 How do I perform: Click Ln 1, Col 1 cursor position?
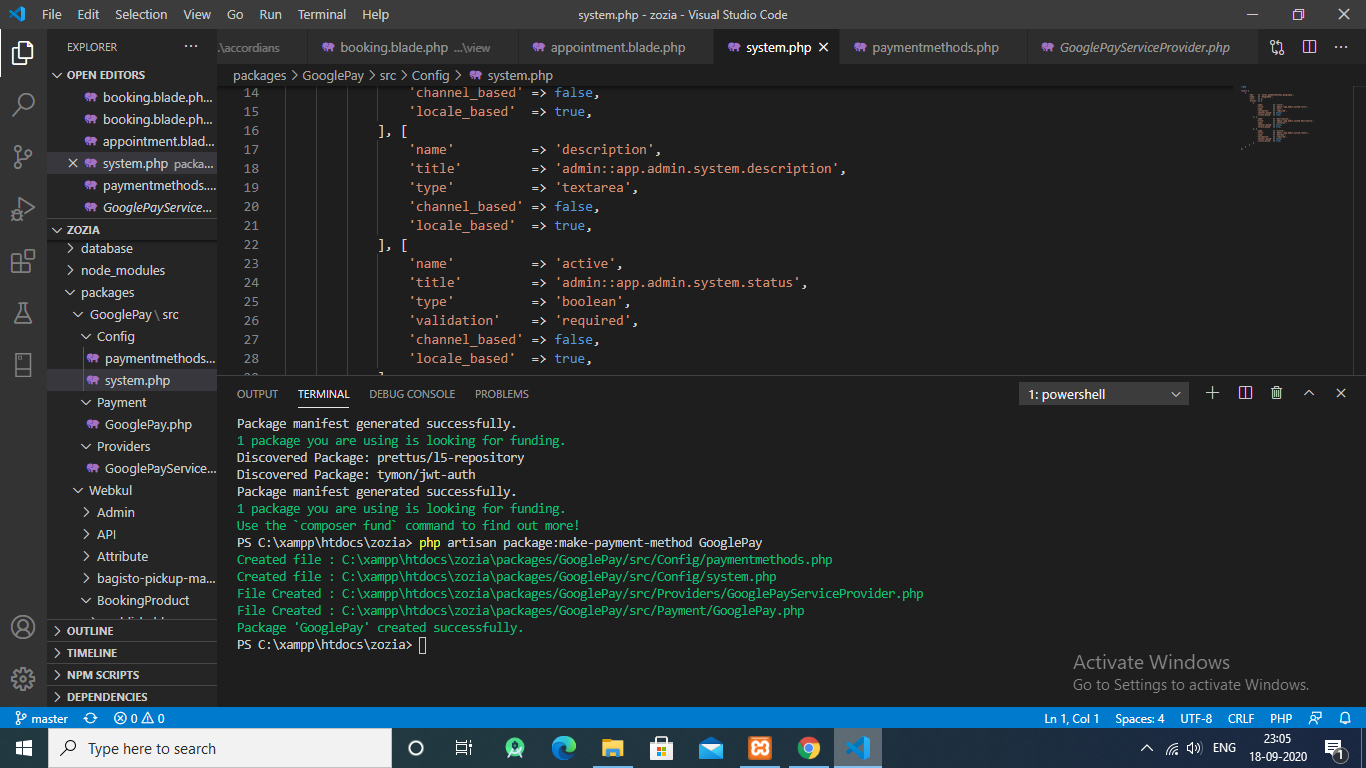click(x=1072, y=718)
